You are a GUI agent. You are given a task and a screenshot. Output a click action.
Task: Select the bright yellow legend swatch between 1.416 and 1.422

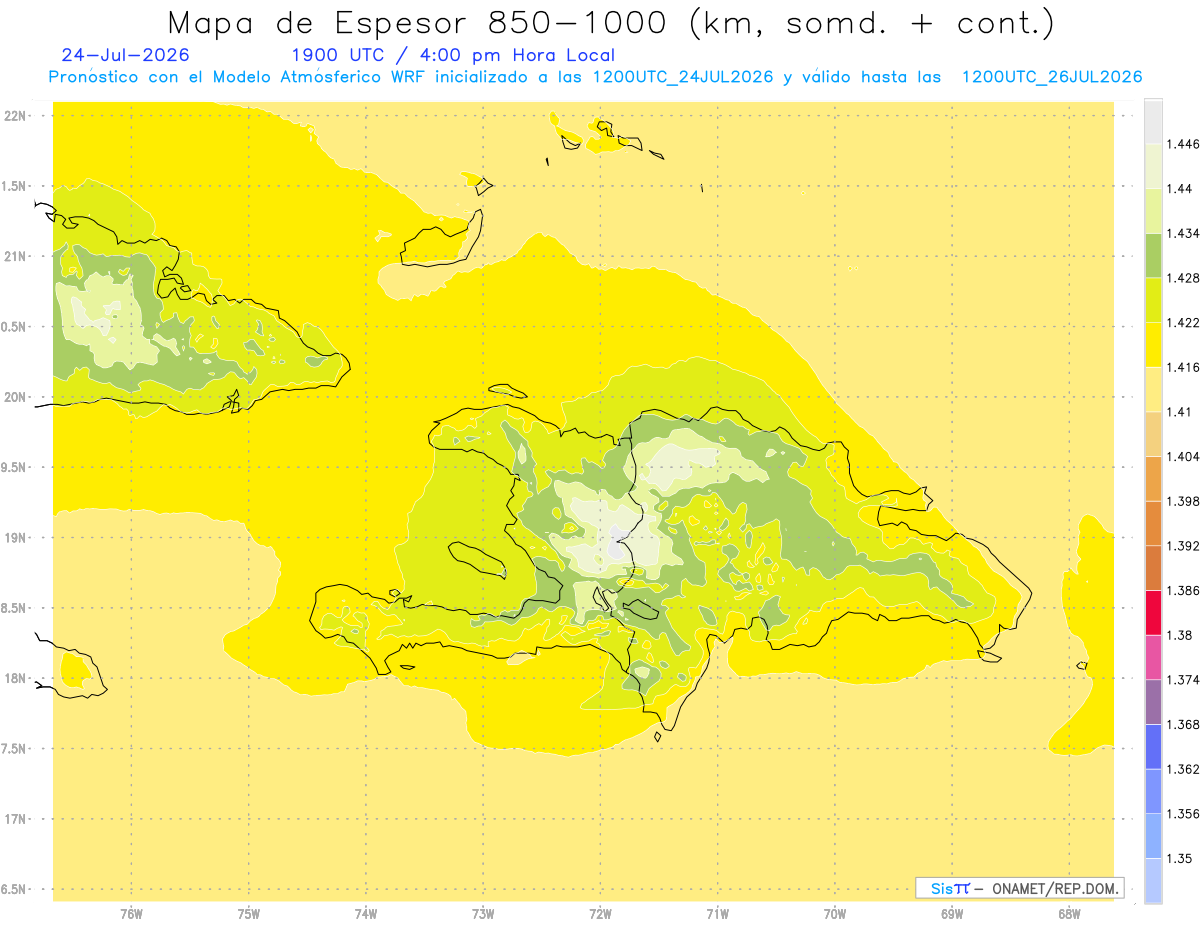point(1153,345)
